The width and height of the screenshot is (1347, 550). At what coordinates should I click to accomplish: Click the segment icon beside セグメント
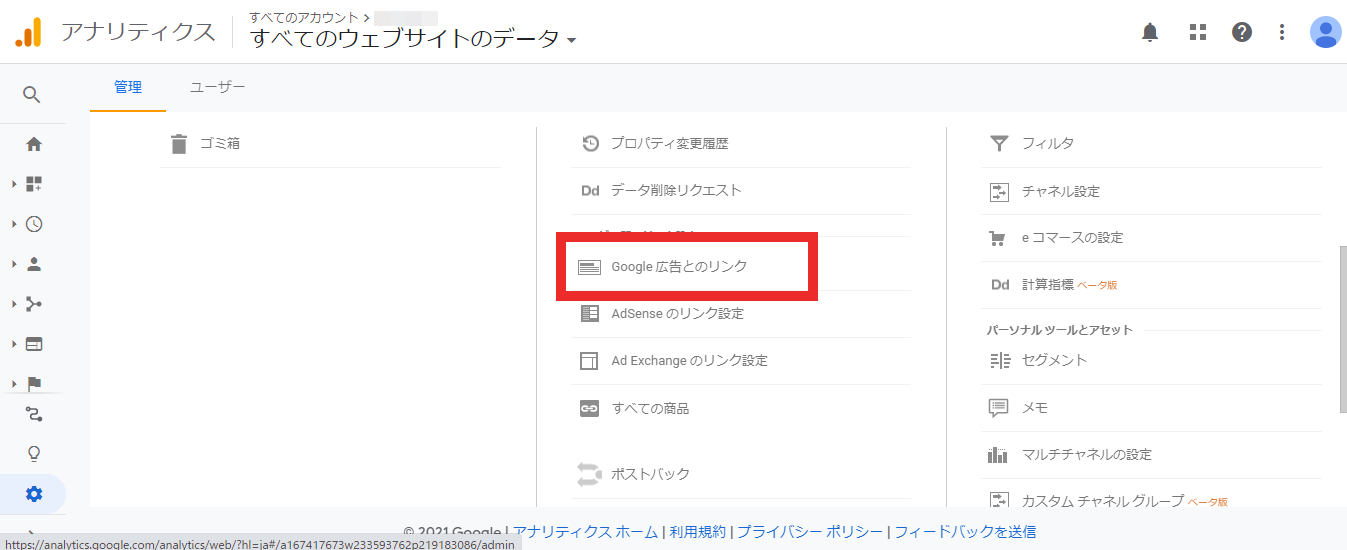[x=998, y=360]
